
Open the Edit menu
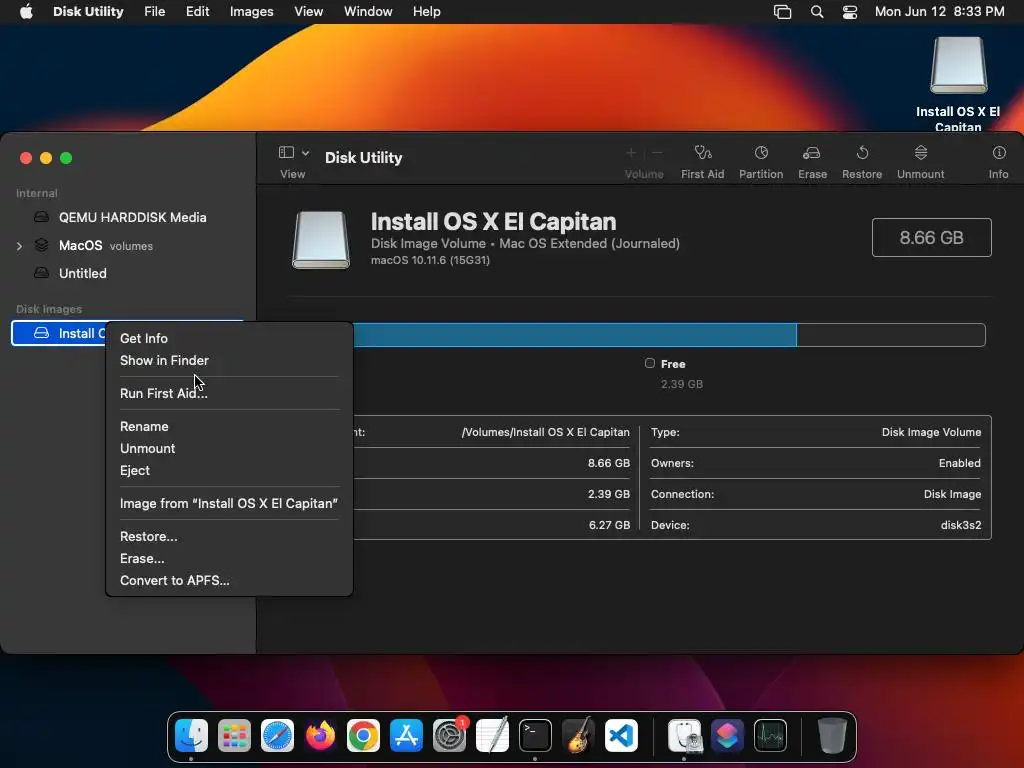pyautogui.click(x=197, y=12)
